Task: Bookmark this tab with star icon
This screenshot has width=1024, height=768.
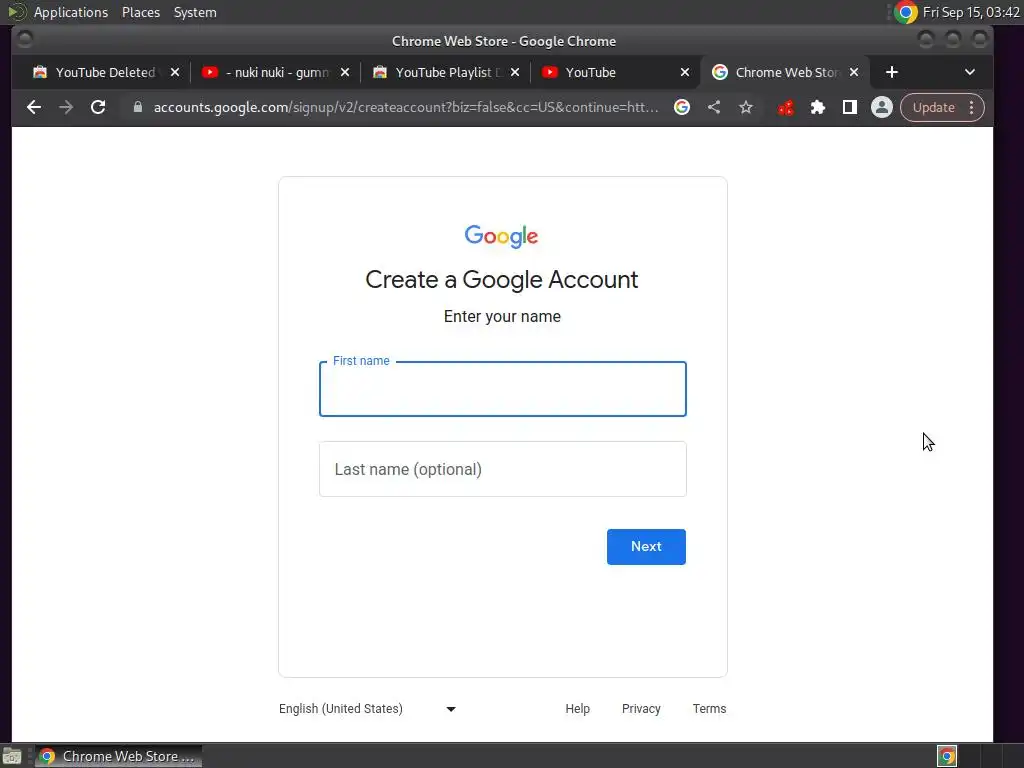Action: [746, 107]
